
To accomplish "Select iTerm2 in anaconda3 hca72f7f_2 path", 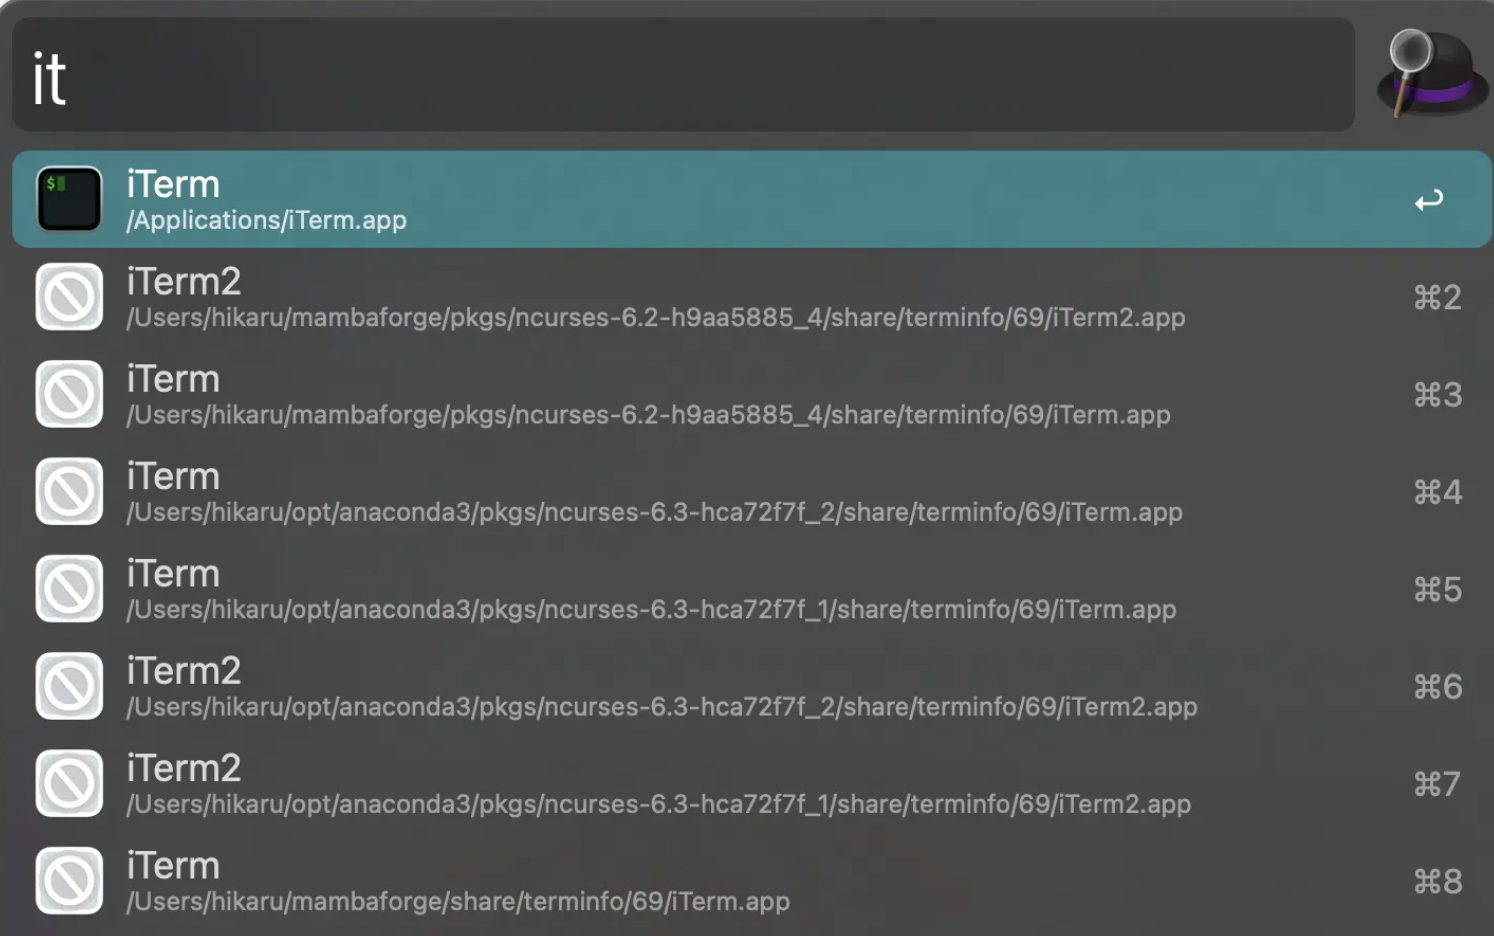I will pyautogui.click(x=751, y=686).
